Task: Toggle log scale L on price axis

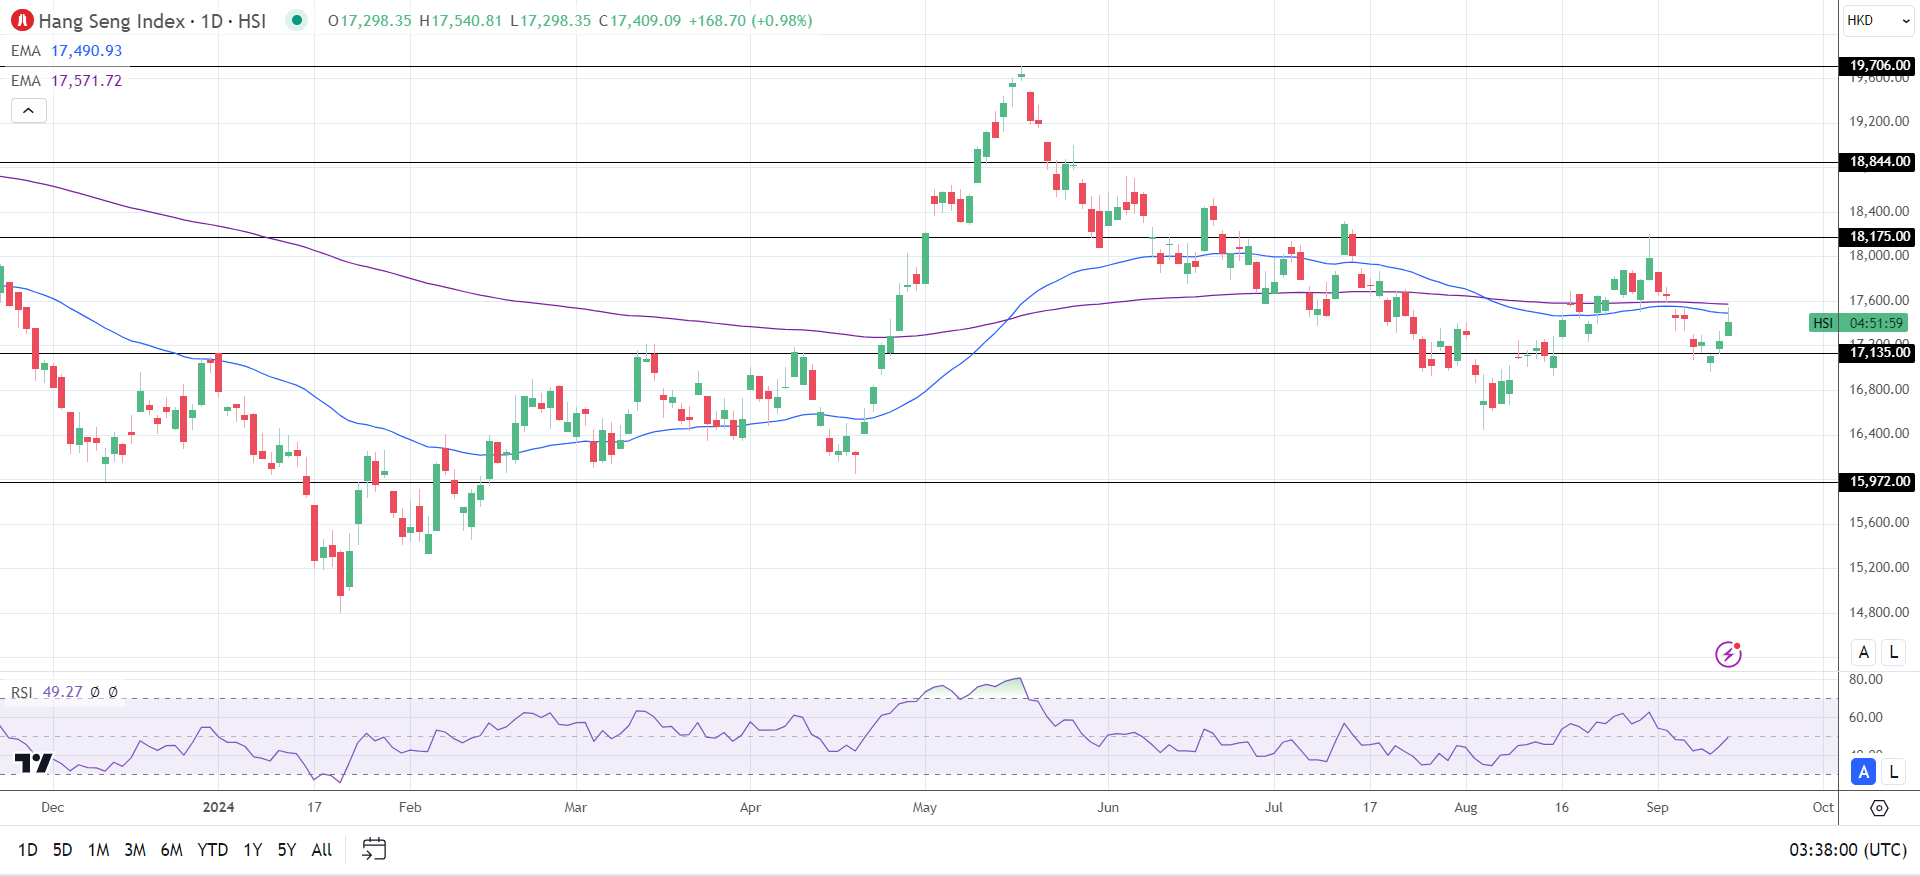Action: click(1893, 652)
